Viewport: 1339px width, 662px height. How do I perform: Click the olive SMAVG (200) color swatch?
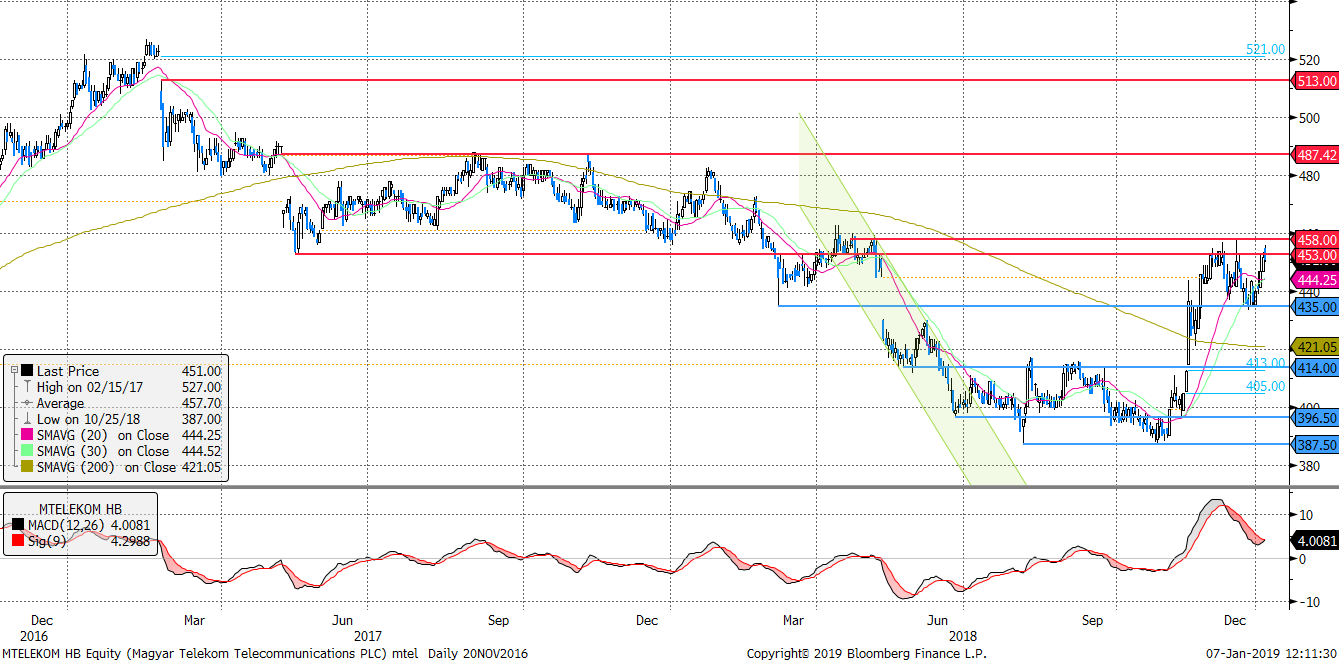point(28,467)
